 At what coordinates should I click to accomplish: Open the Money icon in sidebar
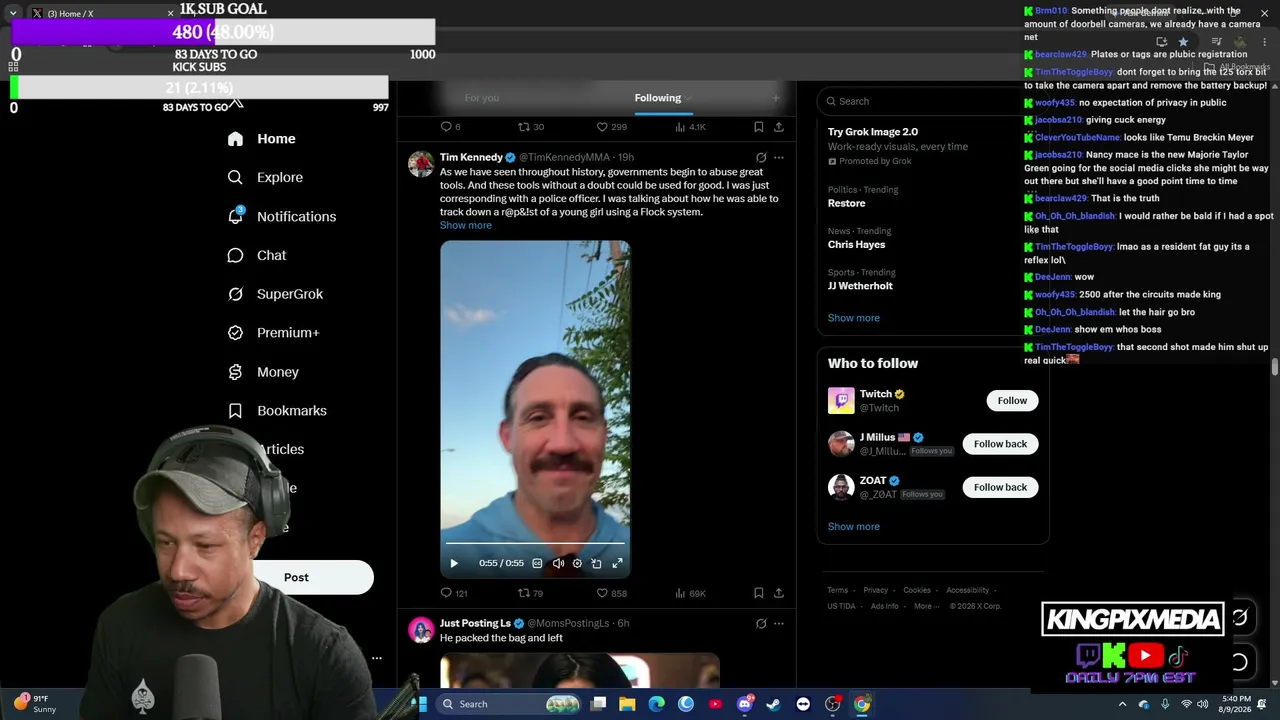pos(235,372)
